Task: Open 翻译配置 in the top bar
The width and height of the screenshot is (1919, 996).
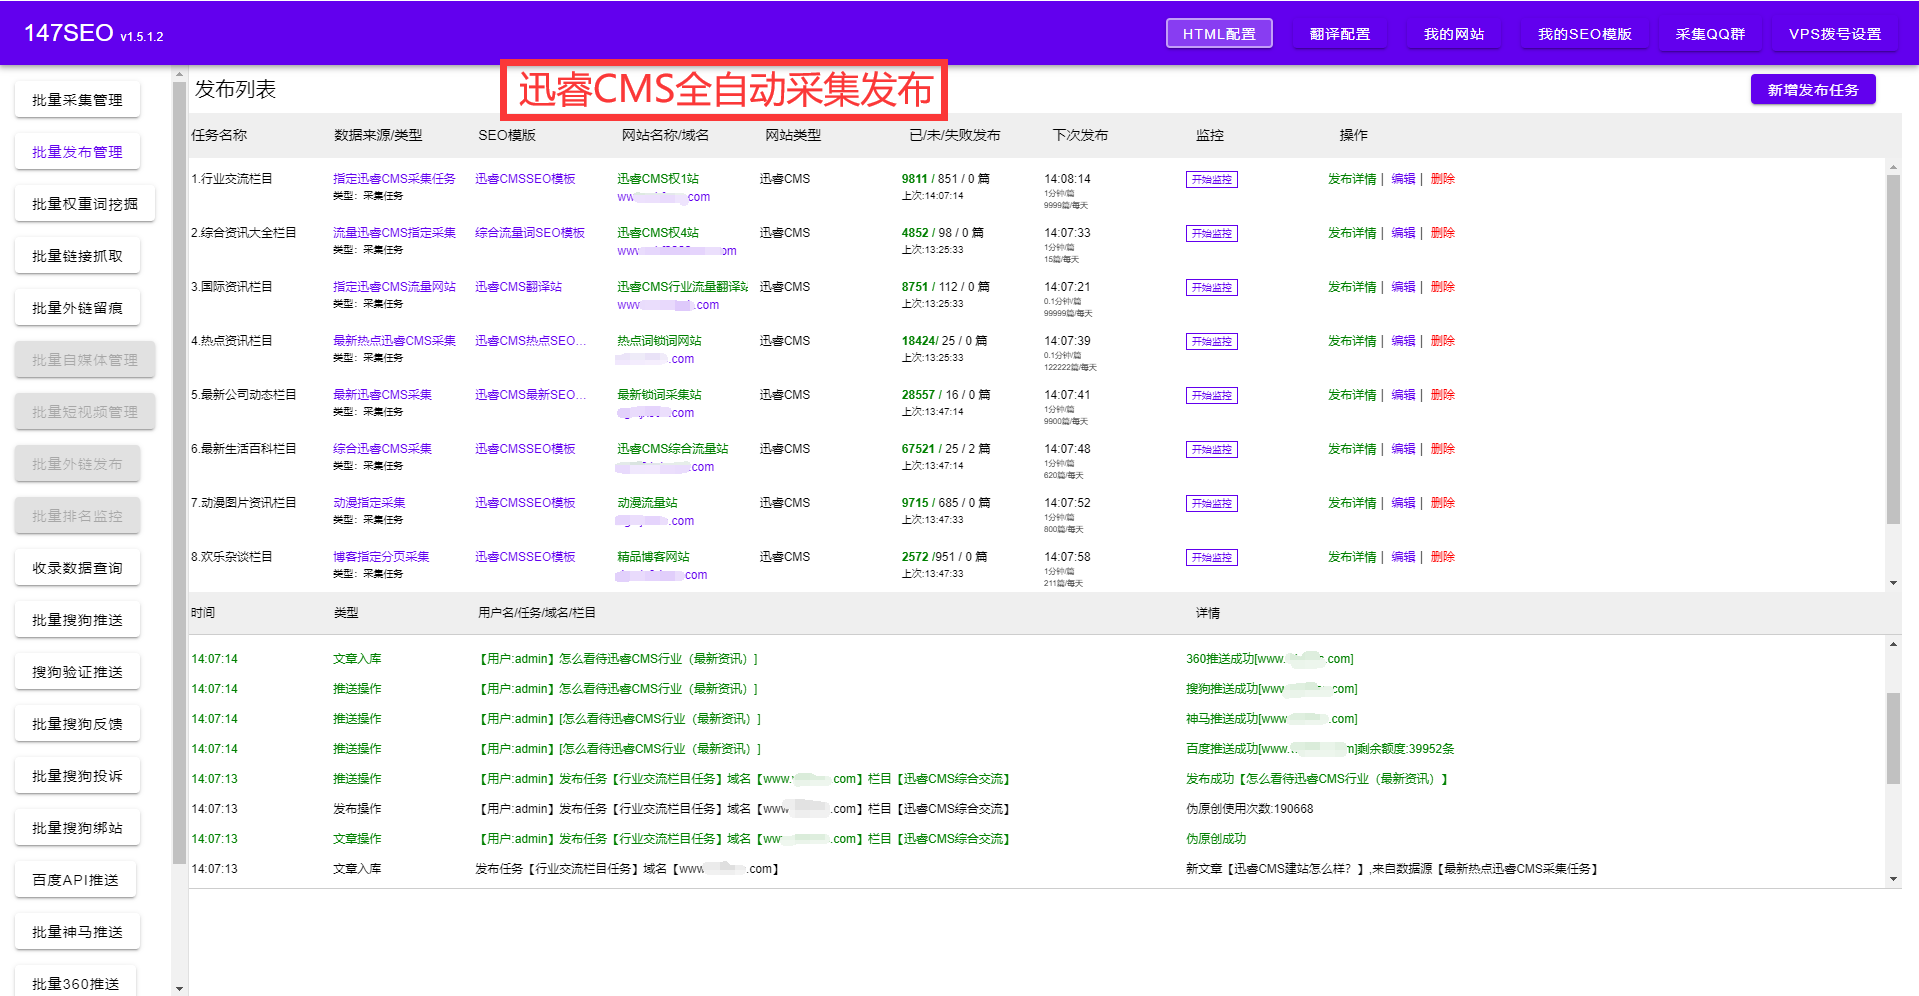Action: (x=1340, y=33)
